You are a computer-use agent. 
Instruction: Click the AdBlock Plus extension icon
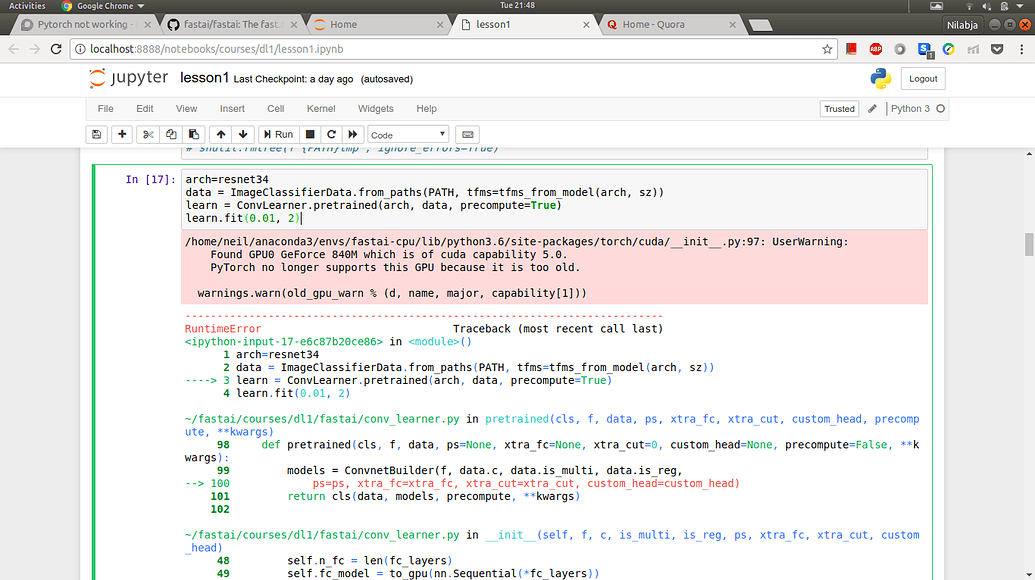[876, 48]
